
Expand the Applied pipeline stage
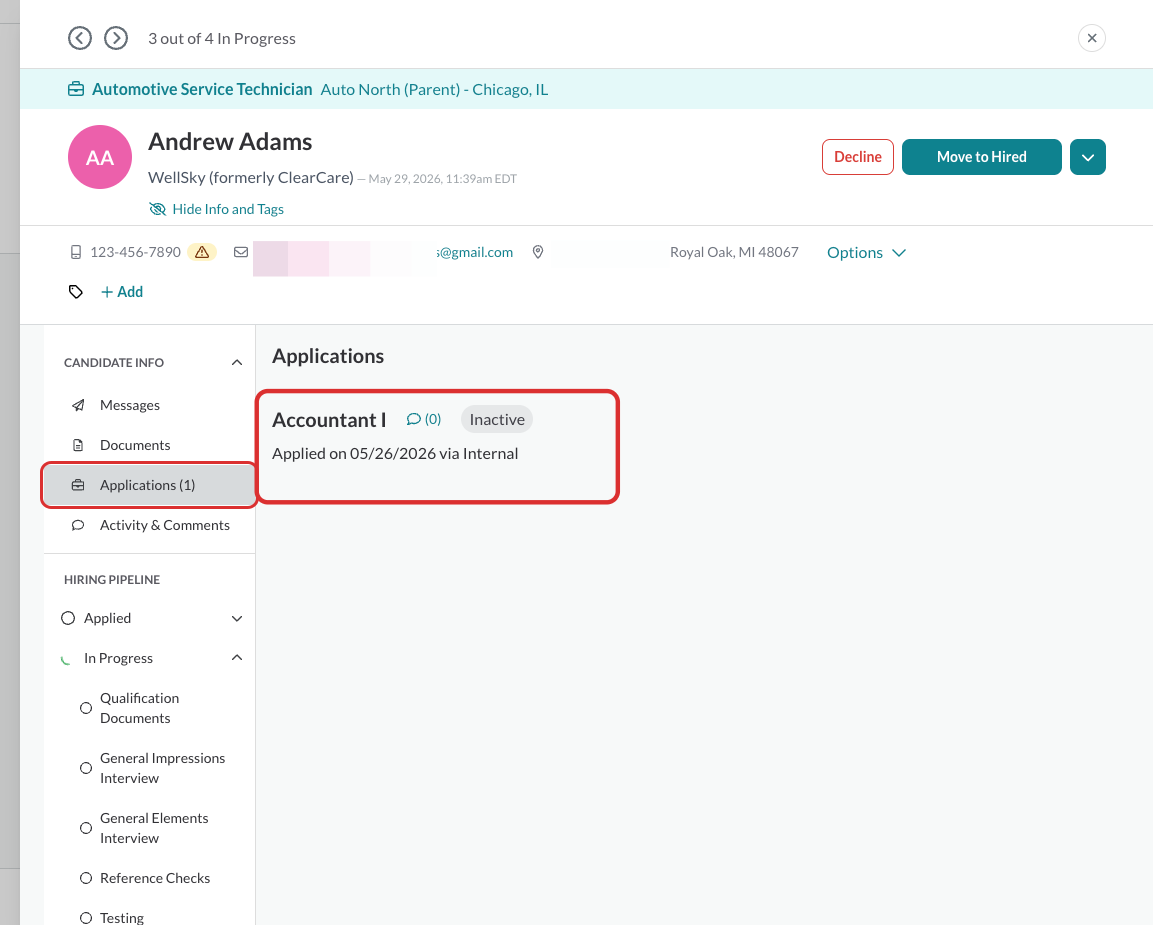pos(237,619)
